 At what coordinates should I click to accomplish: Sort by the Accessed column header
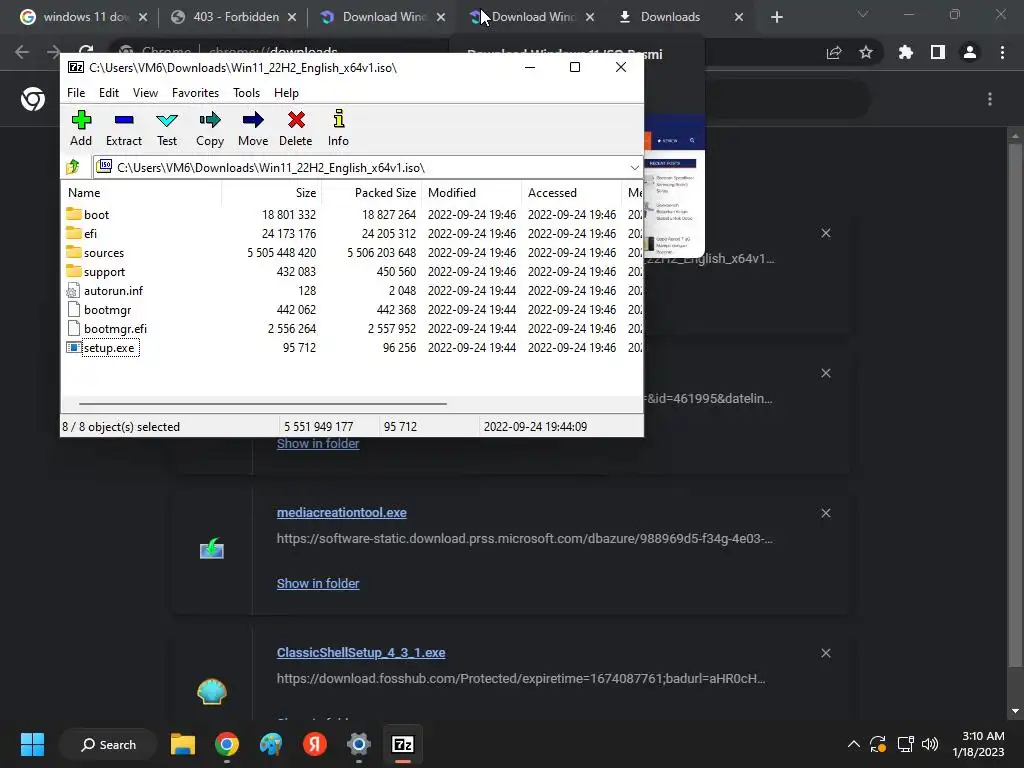tap(571, 193)
